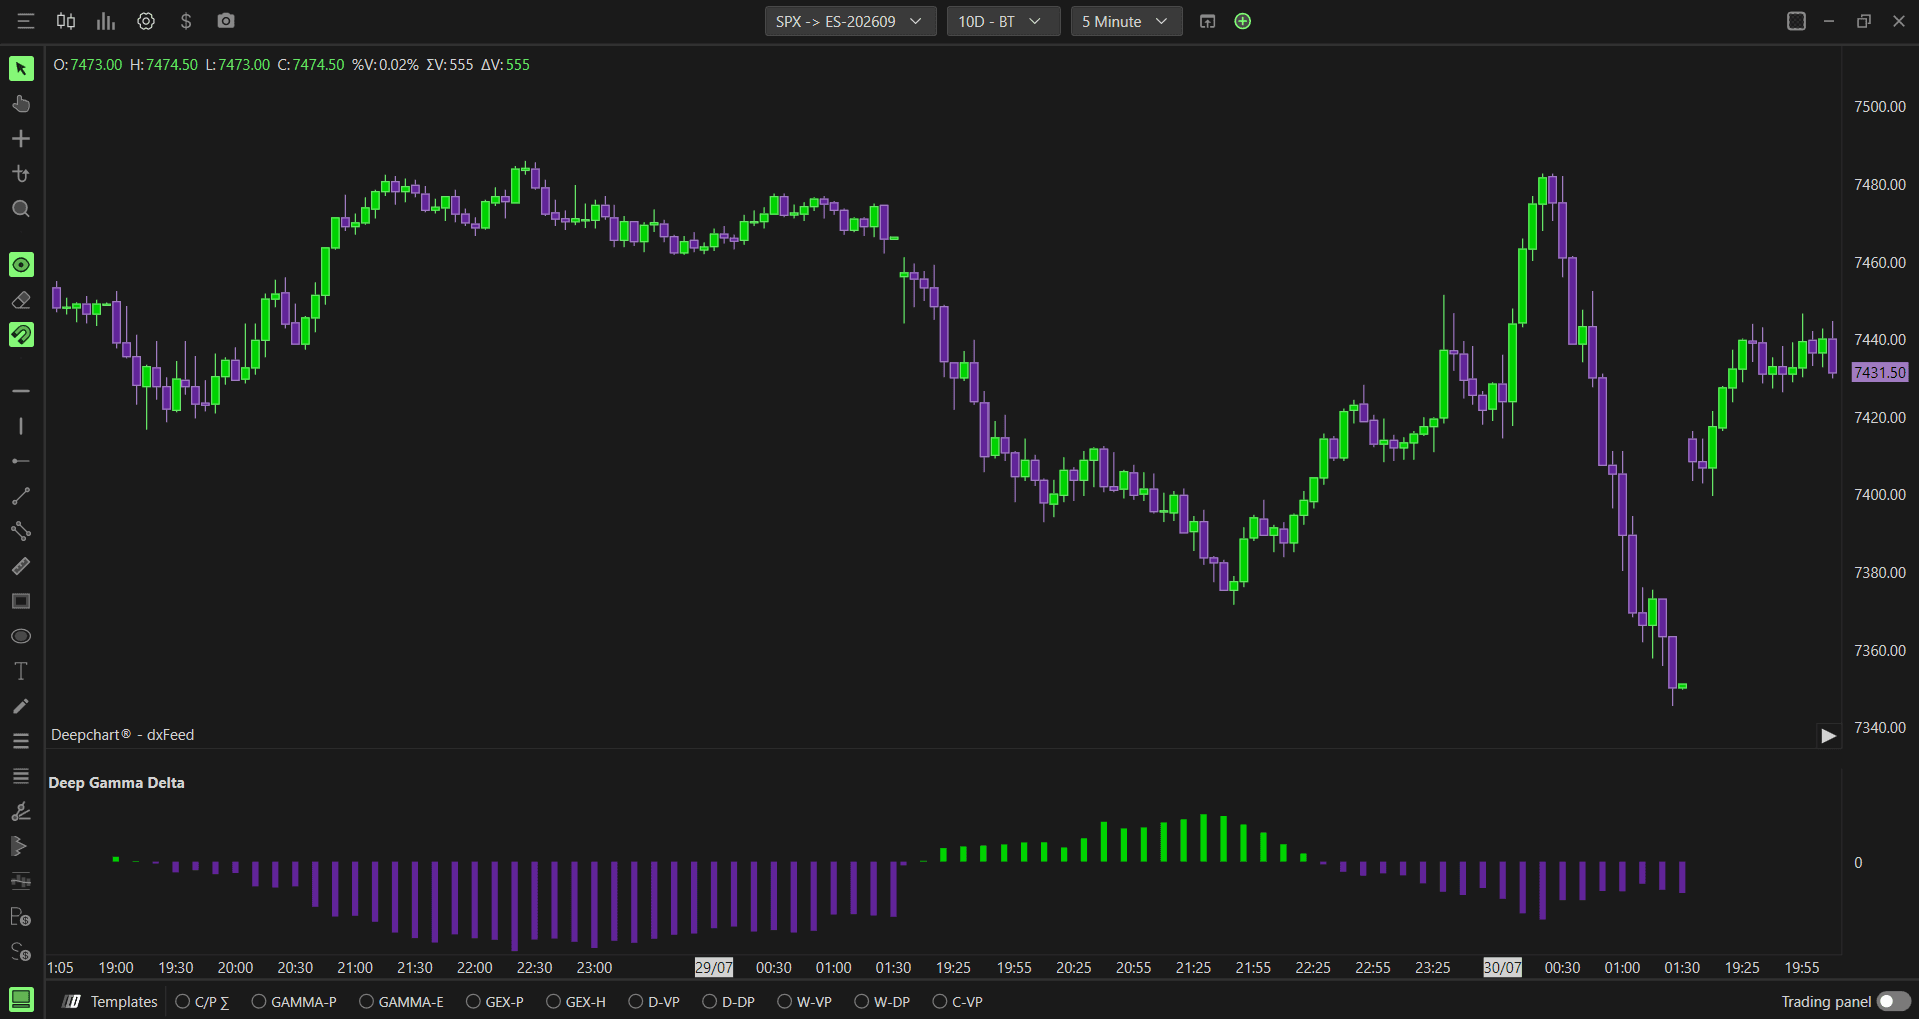Select the vertical line drawing tool

coord(21,426)
